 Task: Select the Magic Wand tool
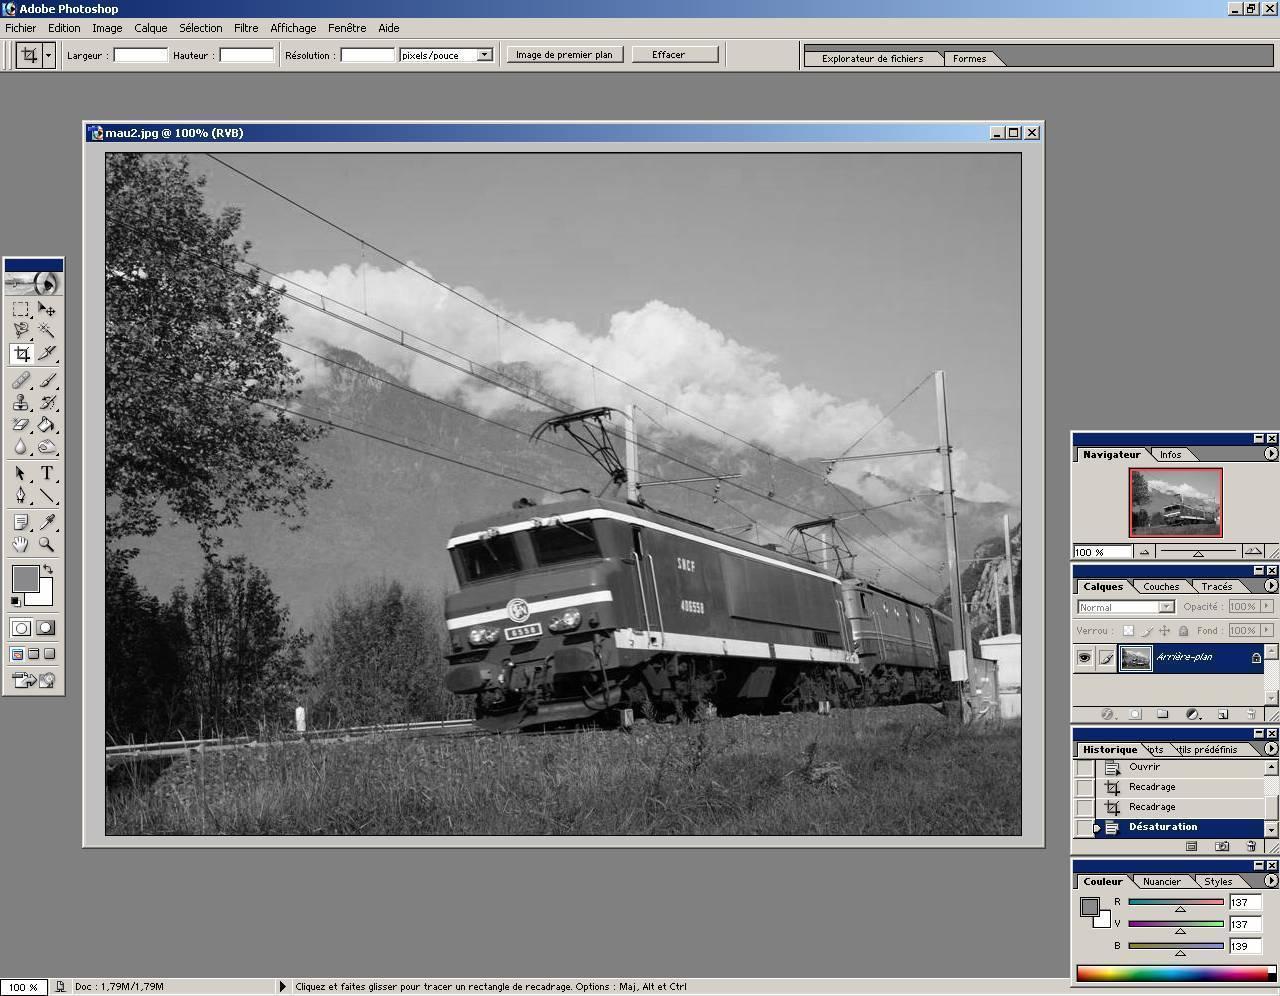click(x=46, y=330)
